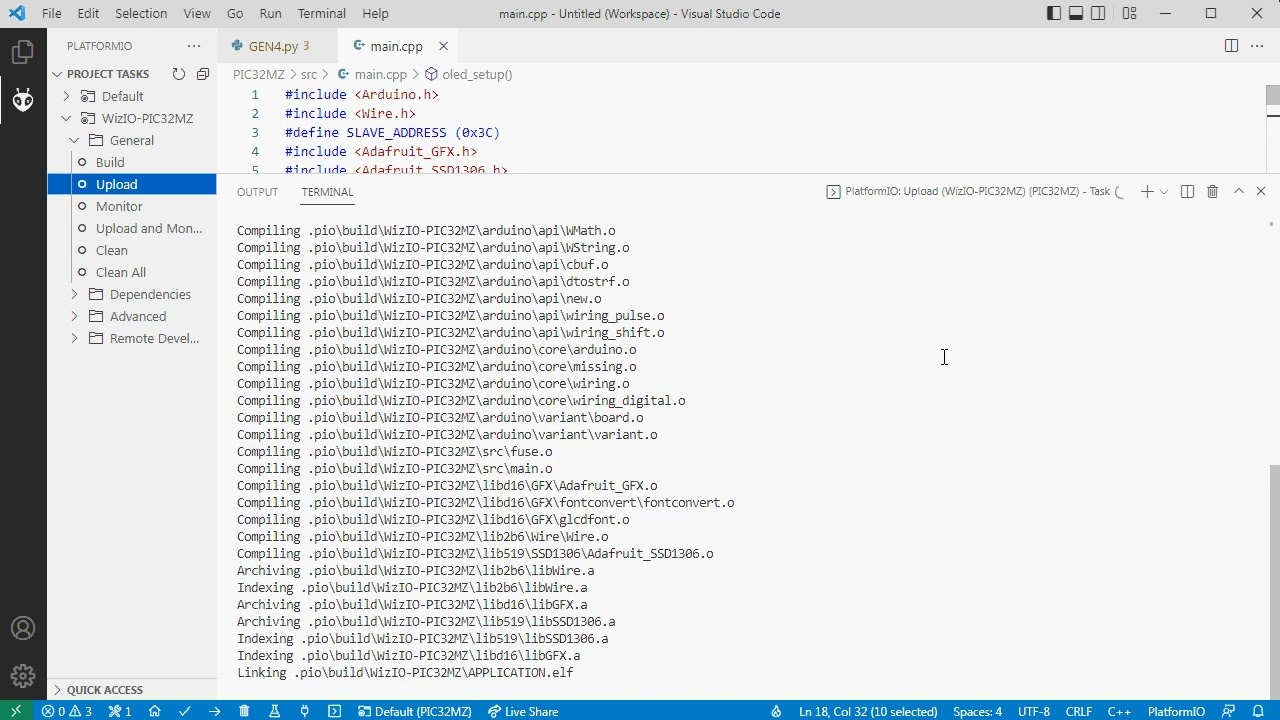Viewport: 1280px width, 720px height.
Task: Split the editor to the right
Action: click(1232, 46)
